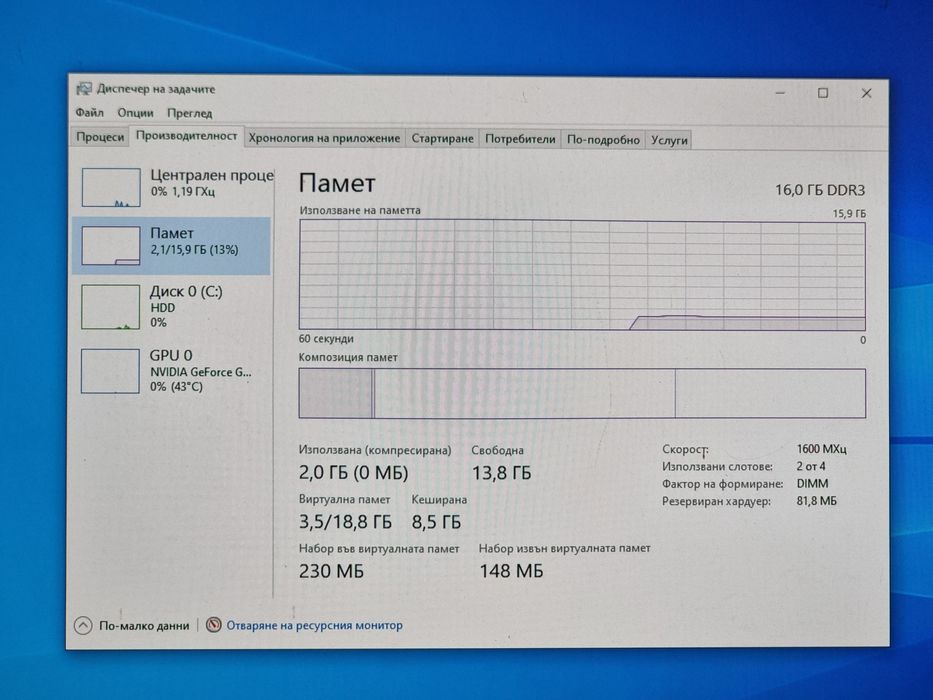Image resolution: width=933 pixels, height=700 pixels.
Task: Open the Преглед menu
Action: [x=189, y=113]
